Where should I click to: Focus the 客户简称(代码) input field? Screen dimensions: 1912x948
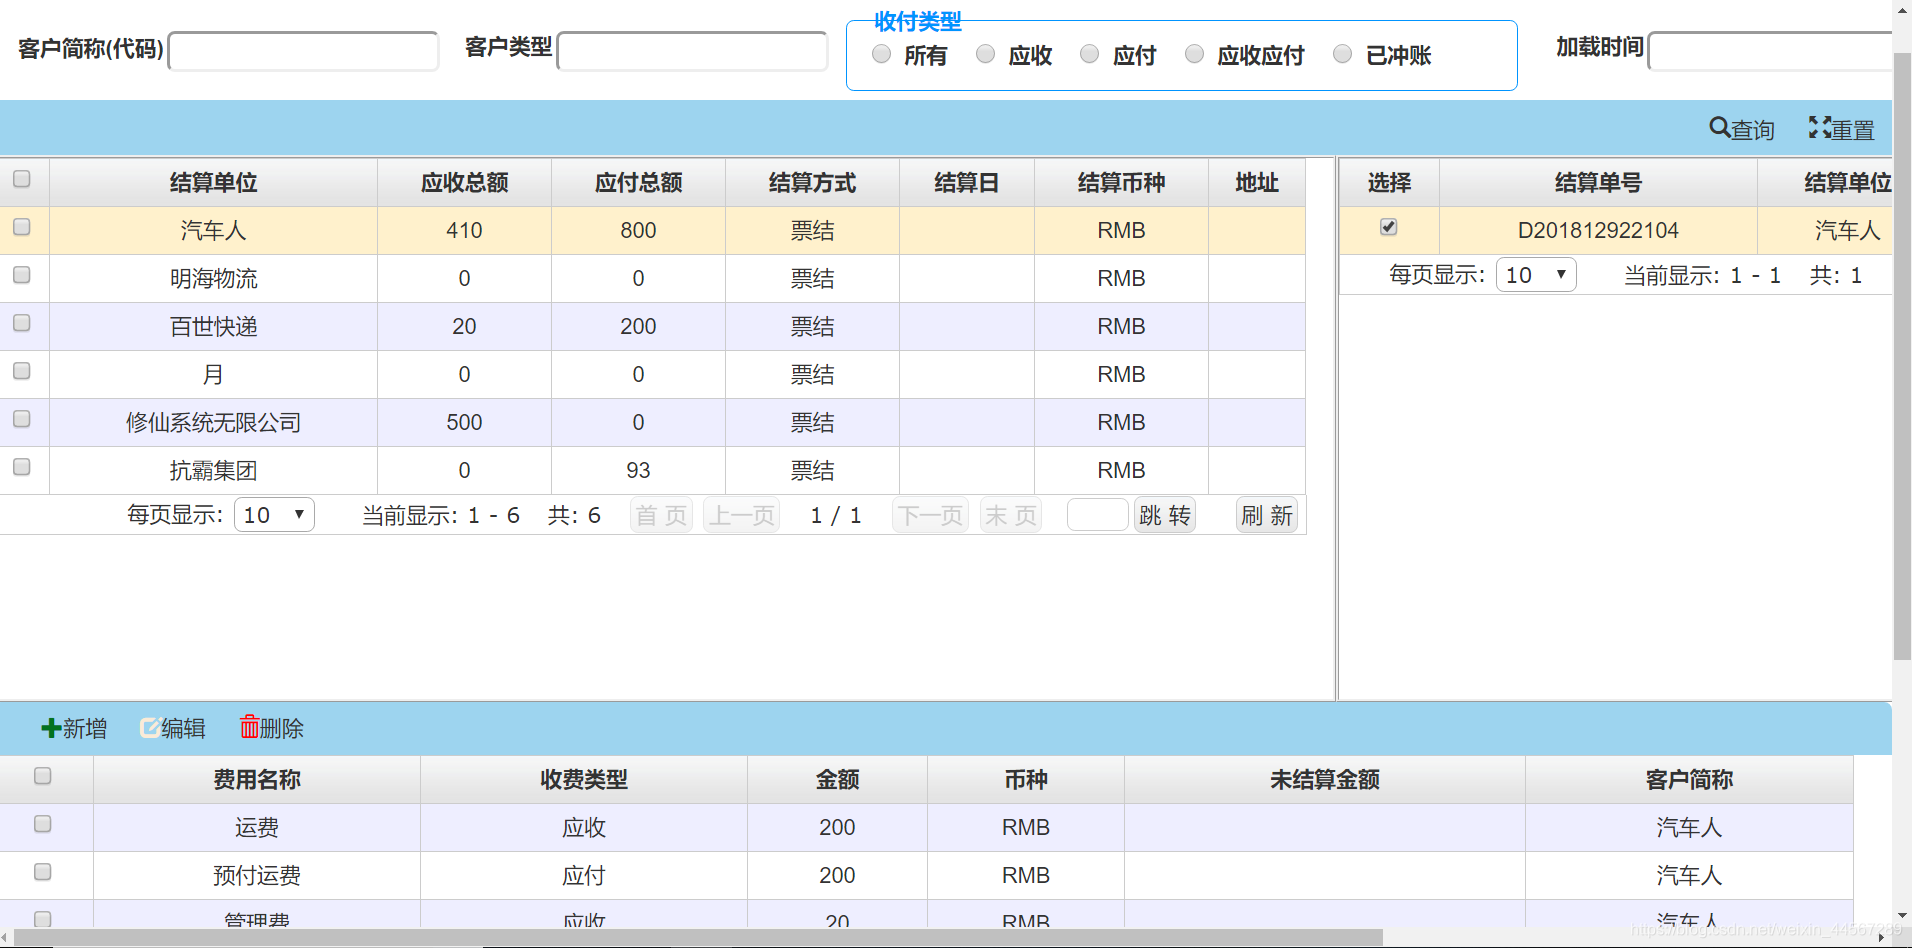(304, 51)
